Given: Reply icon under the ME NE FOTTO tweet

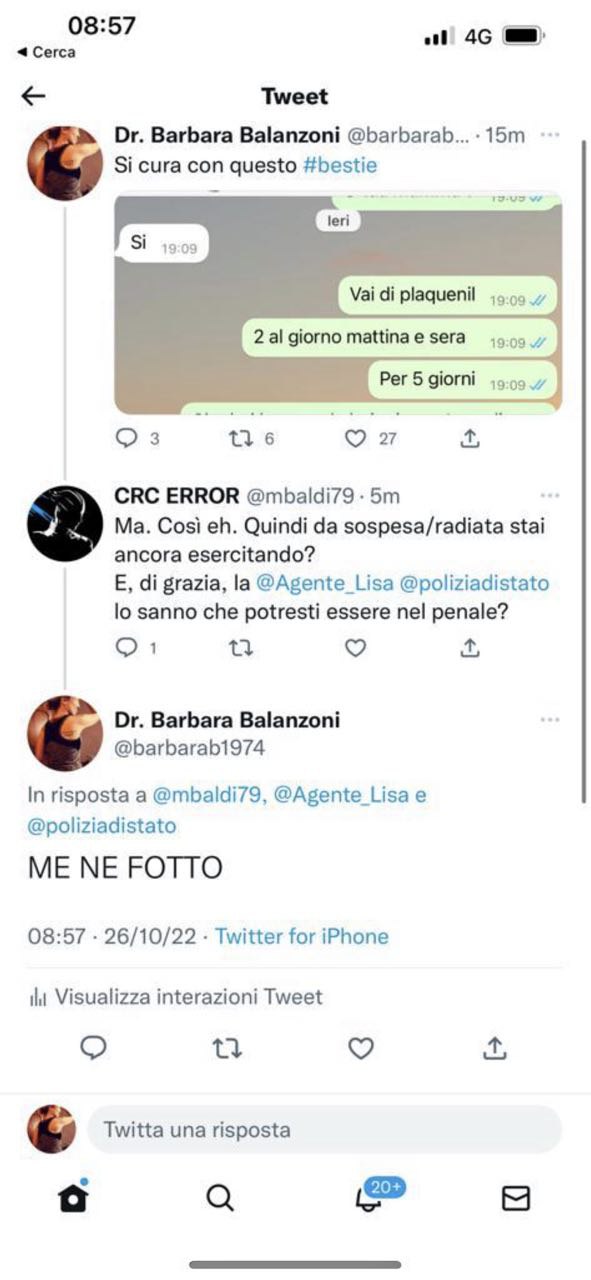Looking at the screenshot, I should (x=93, y=1048).
